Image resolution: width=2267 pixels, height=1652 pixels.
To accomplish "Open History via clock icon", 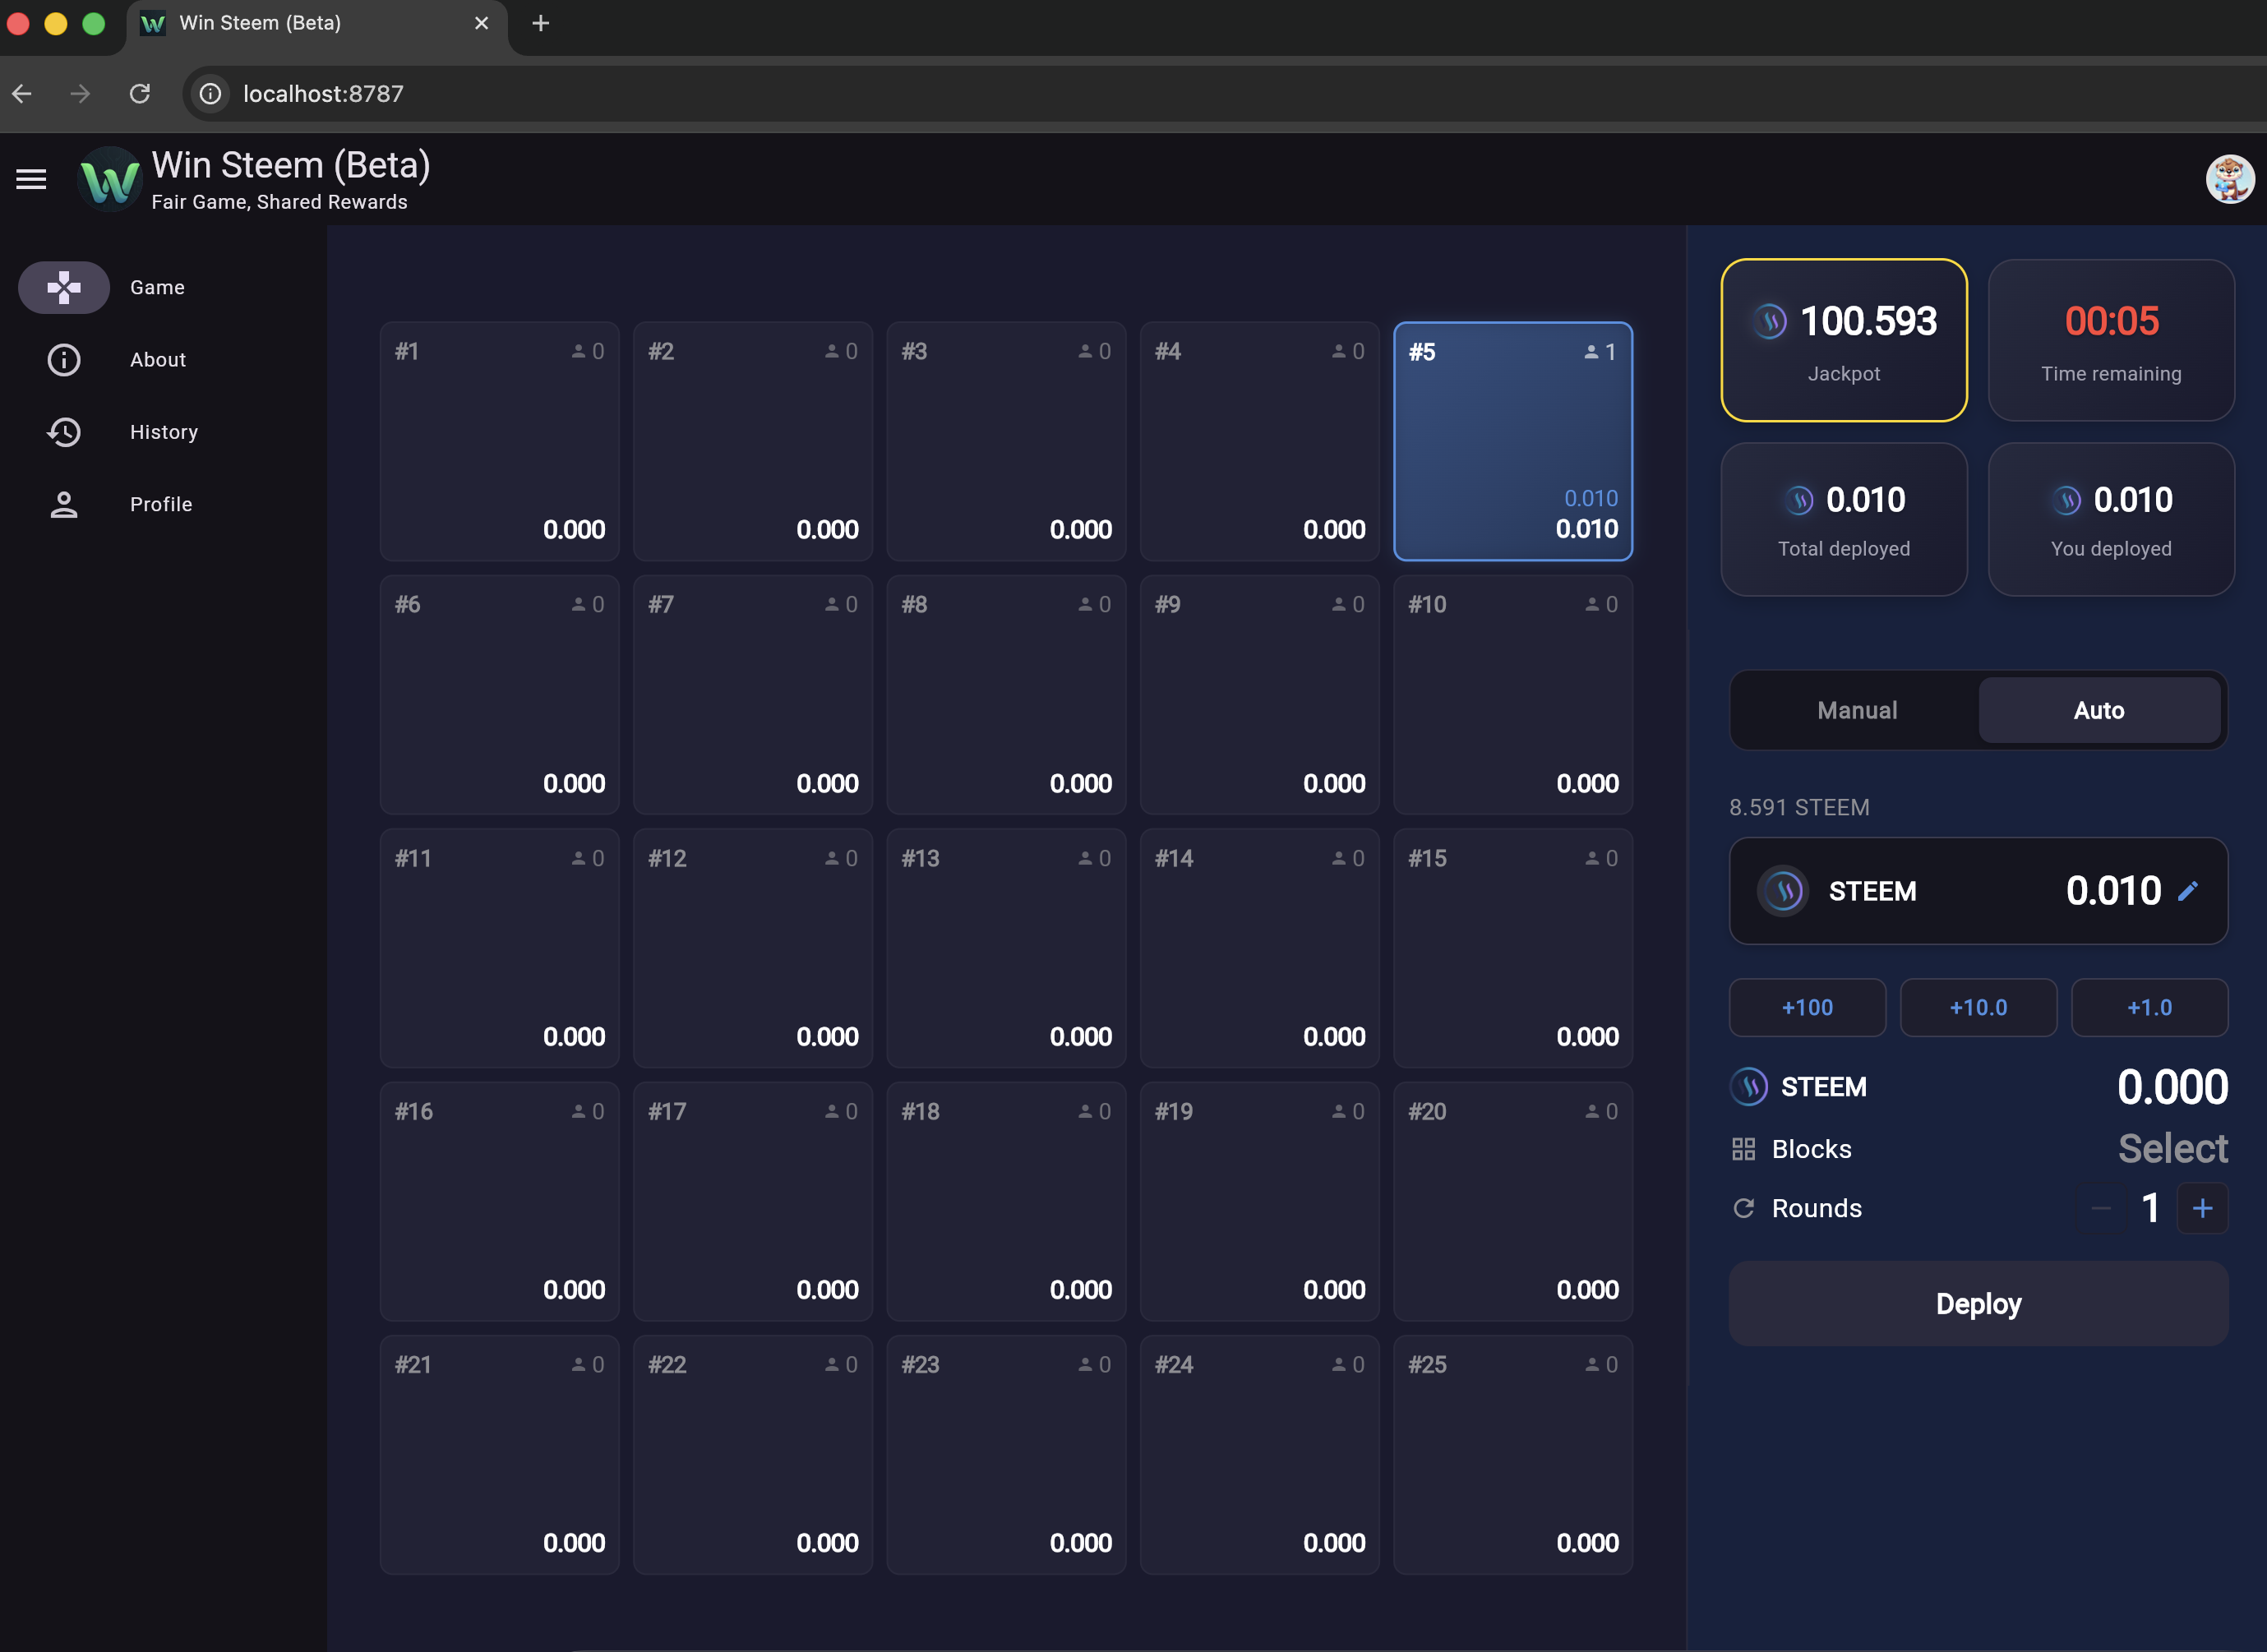I will point(64,432).
